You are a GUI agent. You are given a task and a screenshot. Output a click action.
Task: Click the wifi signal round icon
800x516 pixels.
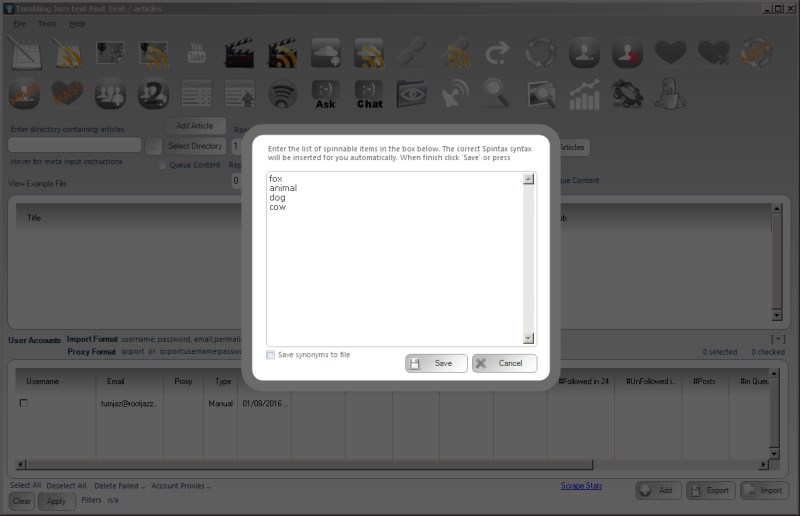click(283, 94)
